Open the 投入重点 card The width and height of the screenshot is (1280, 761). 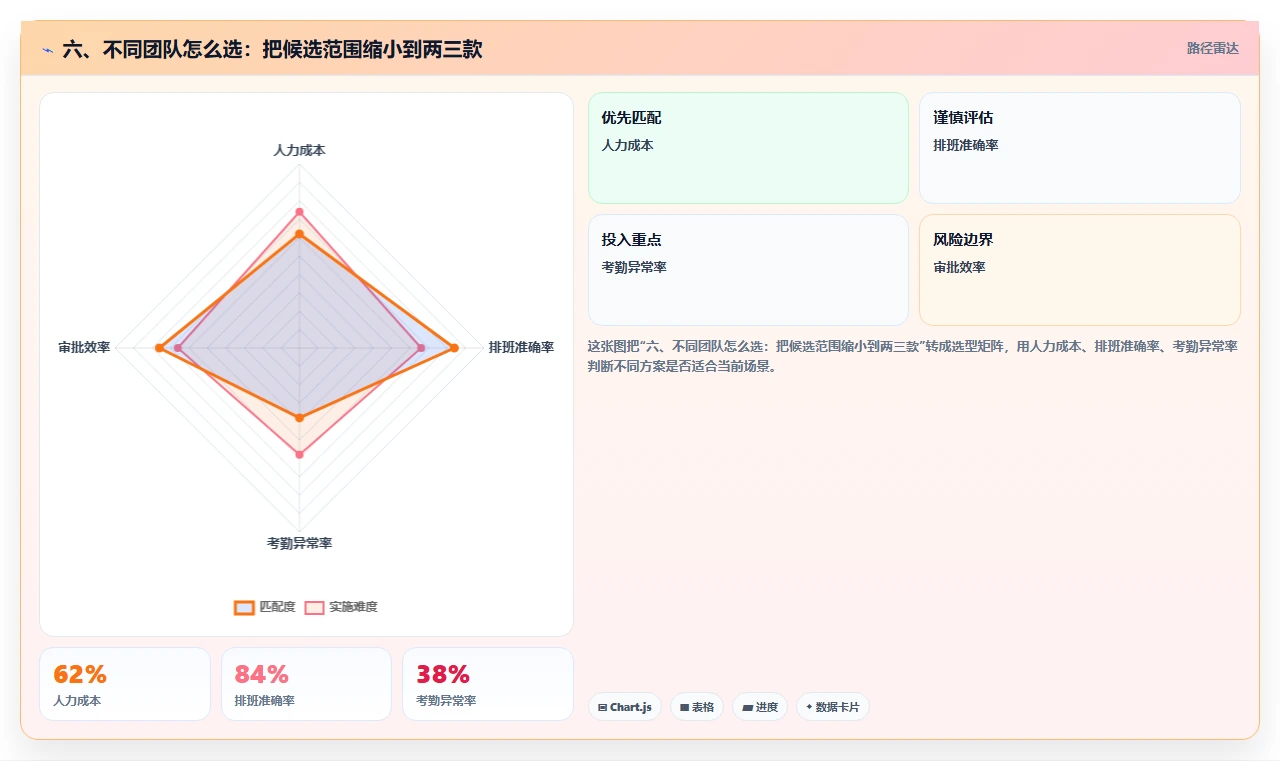(x=748, y=270)
